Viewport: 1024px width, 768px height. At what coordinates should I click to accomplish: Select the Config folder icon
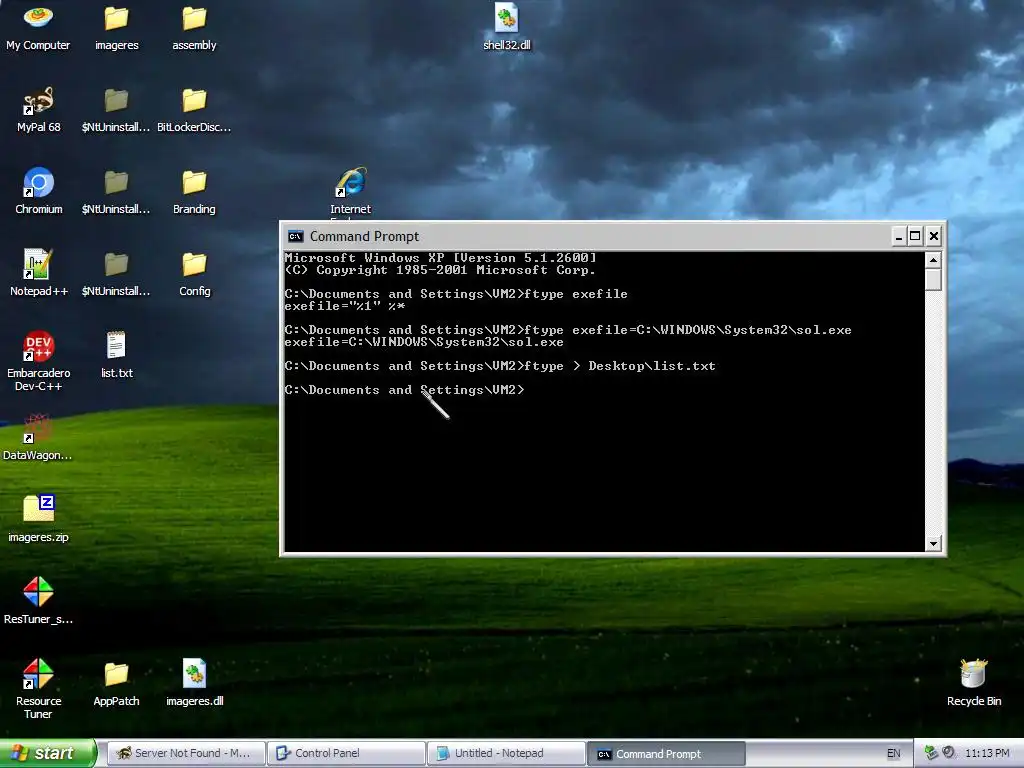(x=194, y=274)
